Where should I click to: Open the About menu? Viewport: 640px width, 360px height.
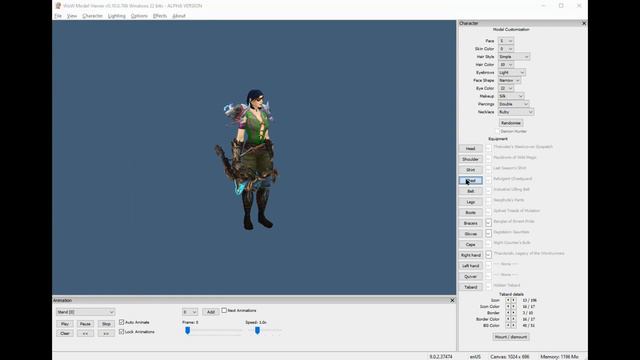click(x=179, y=16)
